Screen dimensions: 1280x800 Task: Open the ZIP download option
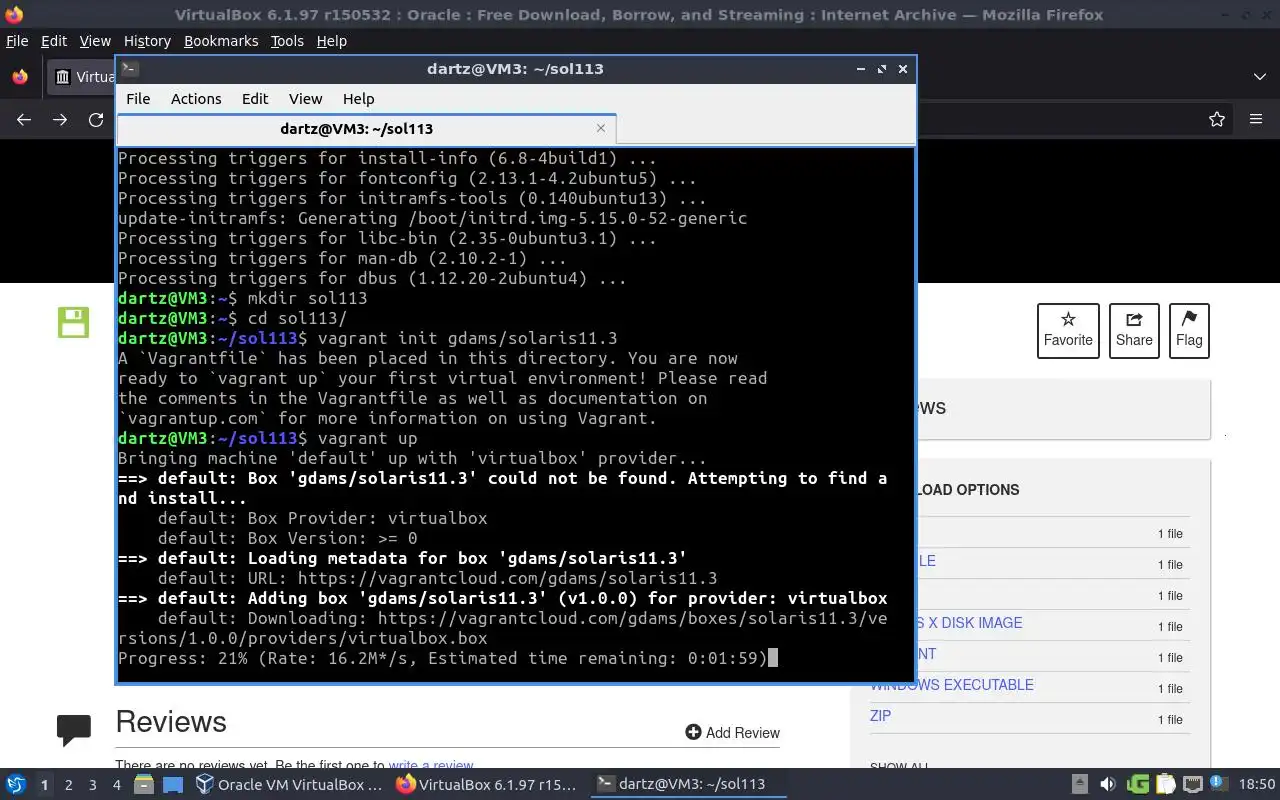tap(880, 716)
